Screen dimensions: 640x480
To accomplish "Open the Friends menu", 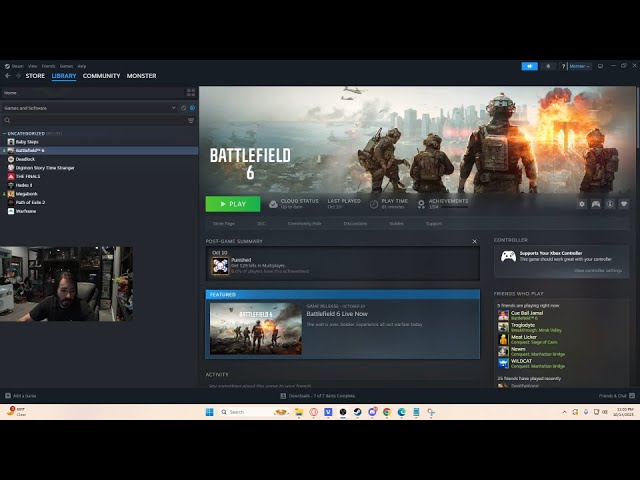I will [x=48, y=66].
